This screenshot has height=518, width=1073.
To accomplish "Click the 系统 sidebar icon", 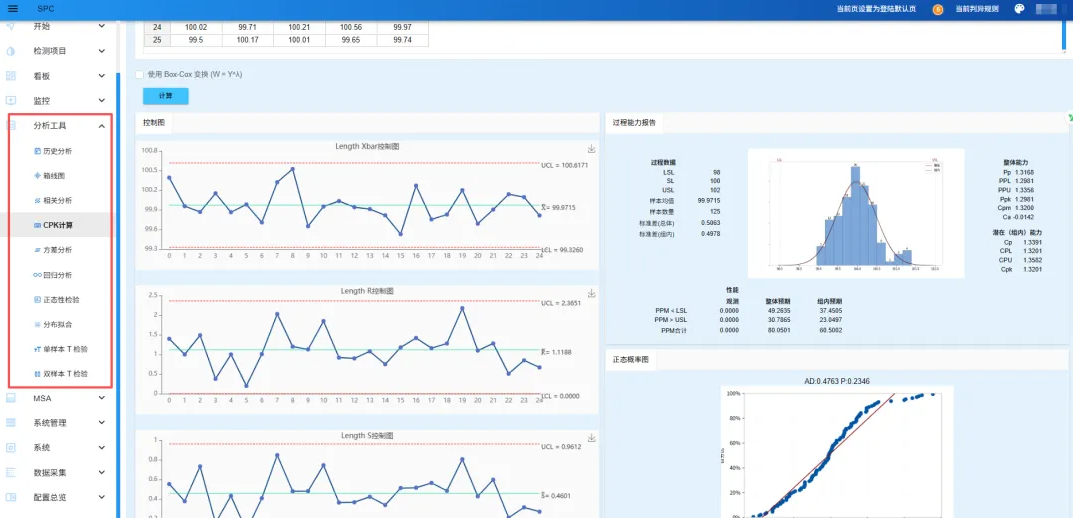I will (10, 448).
